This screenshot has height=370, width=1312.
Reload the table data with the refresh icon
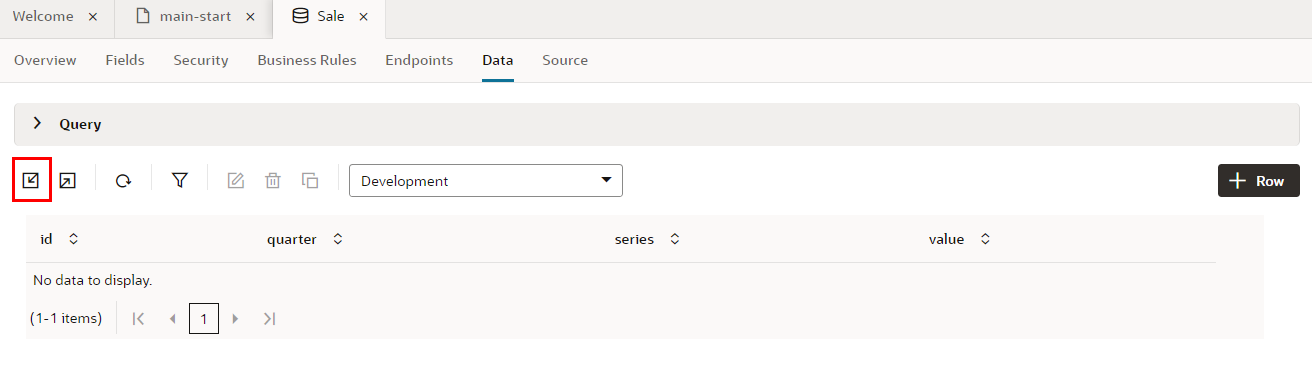[123, 181]
